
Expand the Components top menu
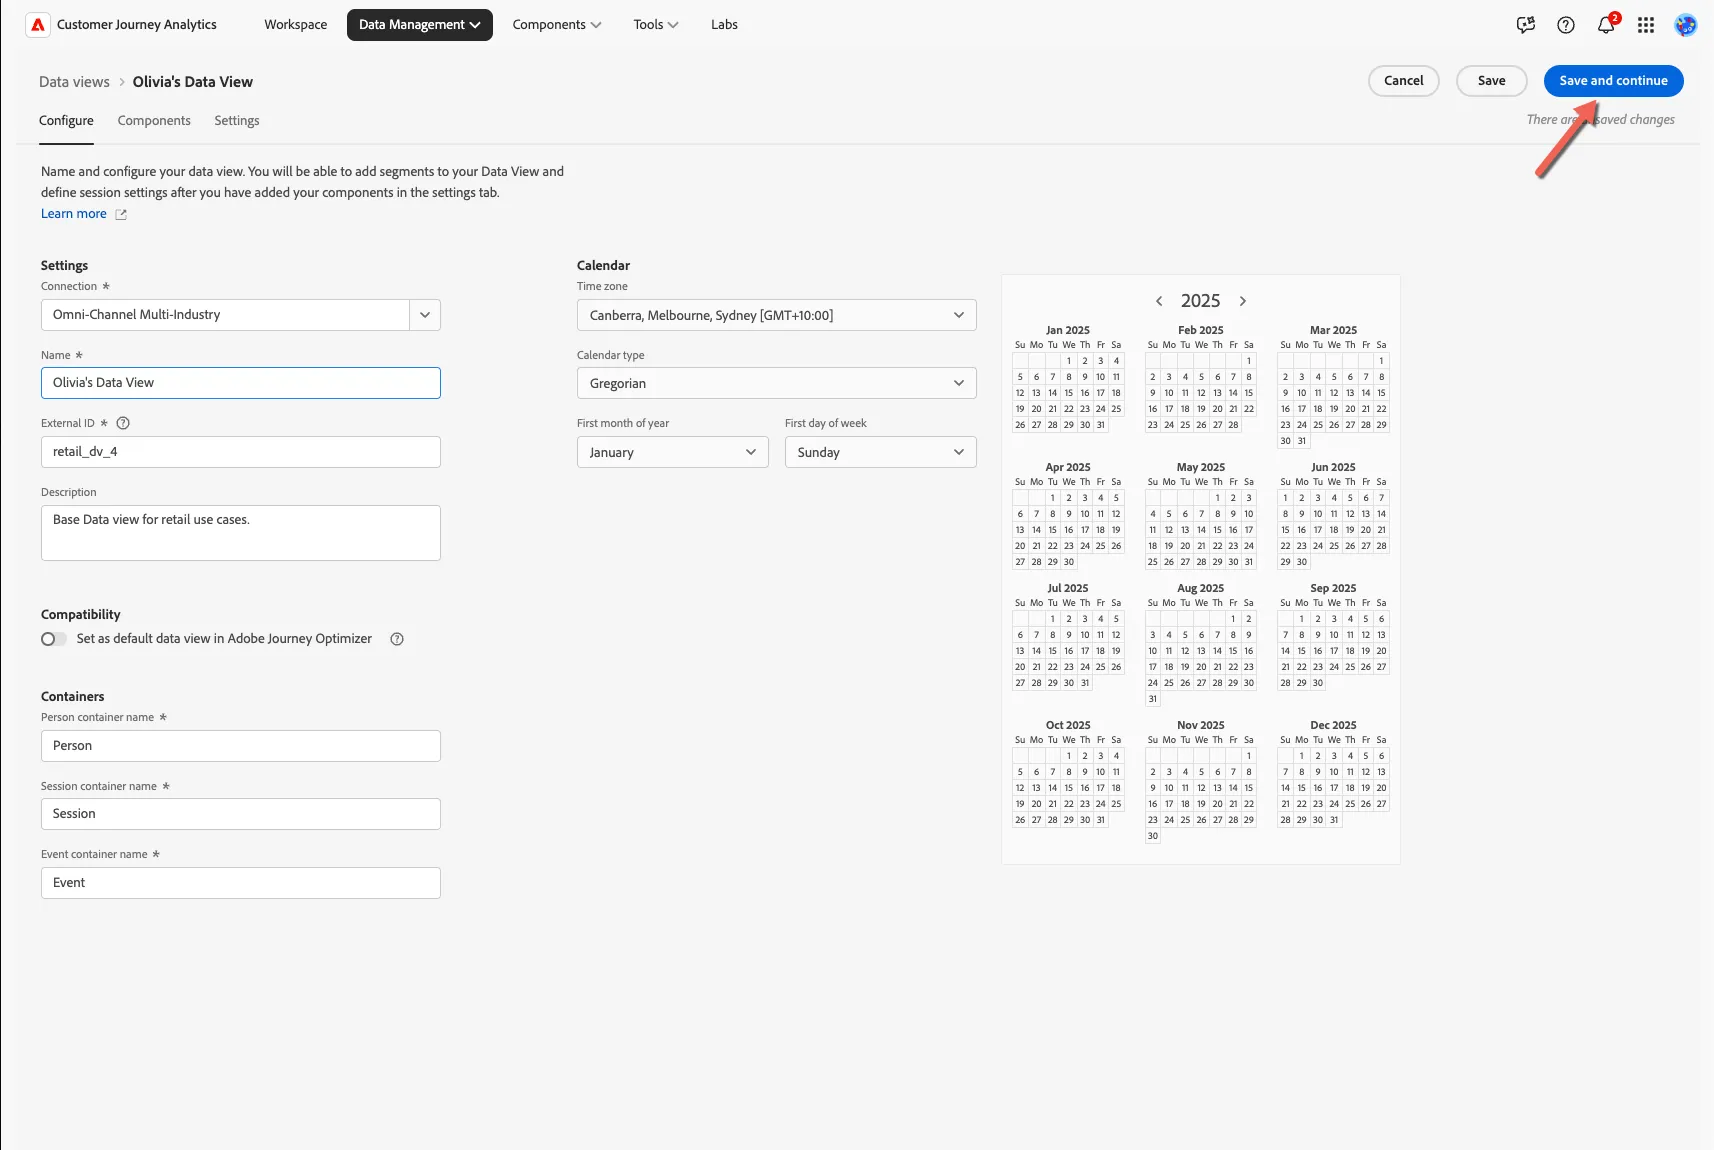tap(557, 25)
